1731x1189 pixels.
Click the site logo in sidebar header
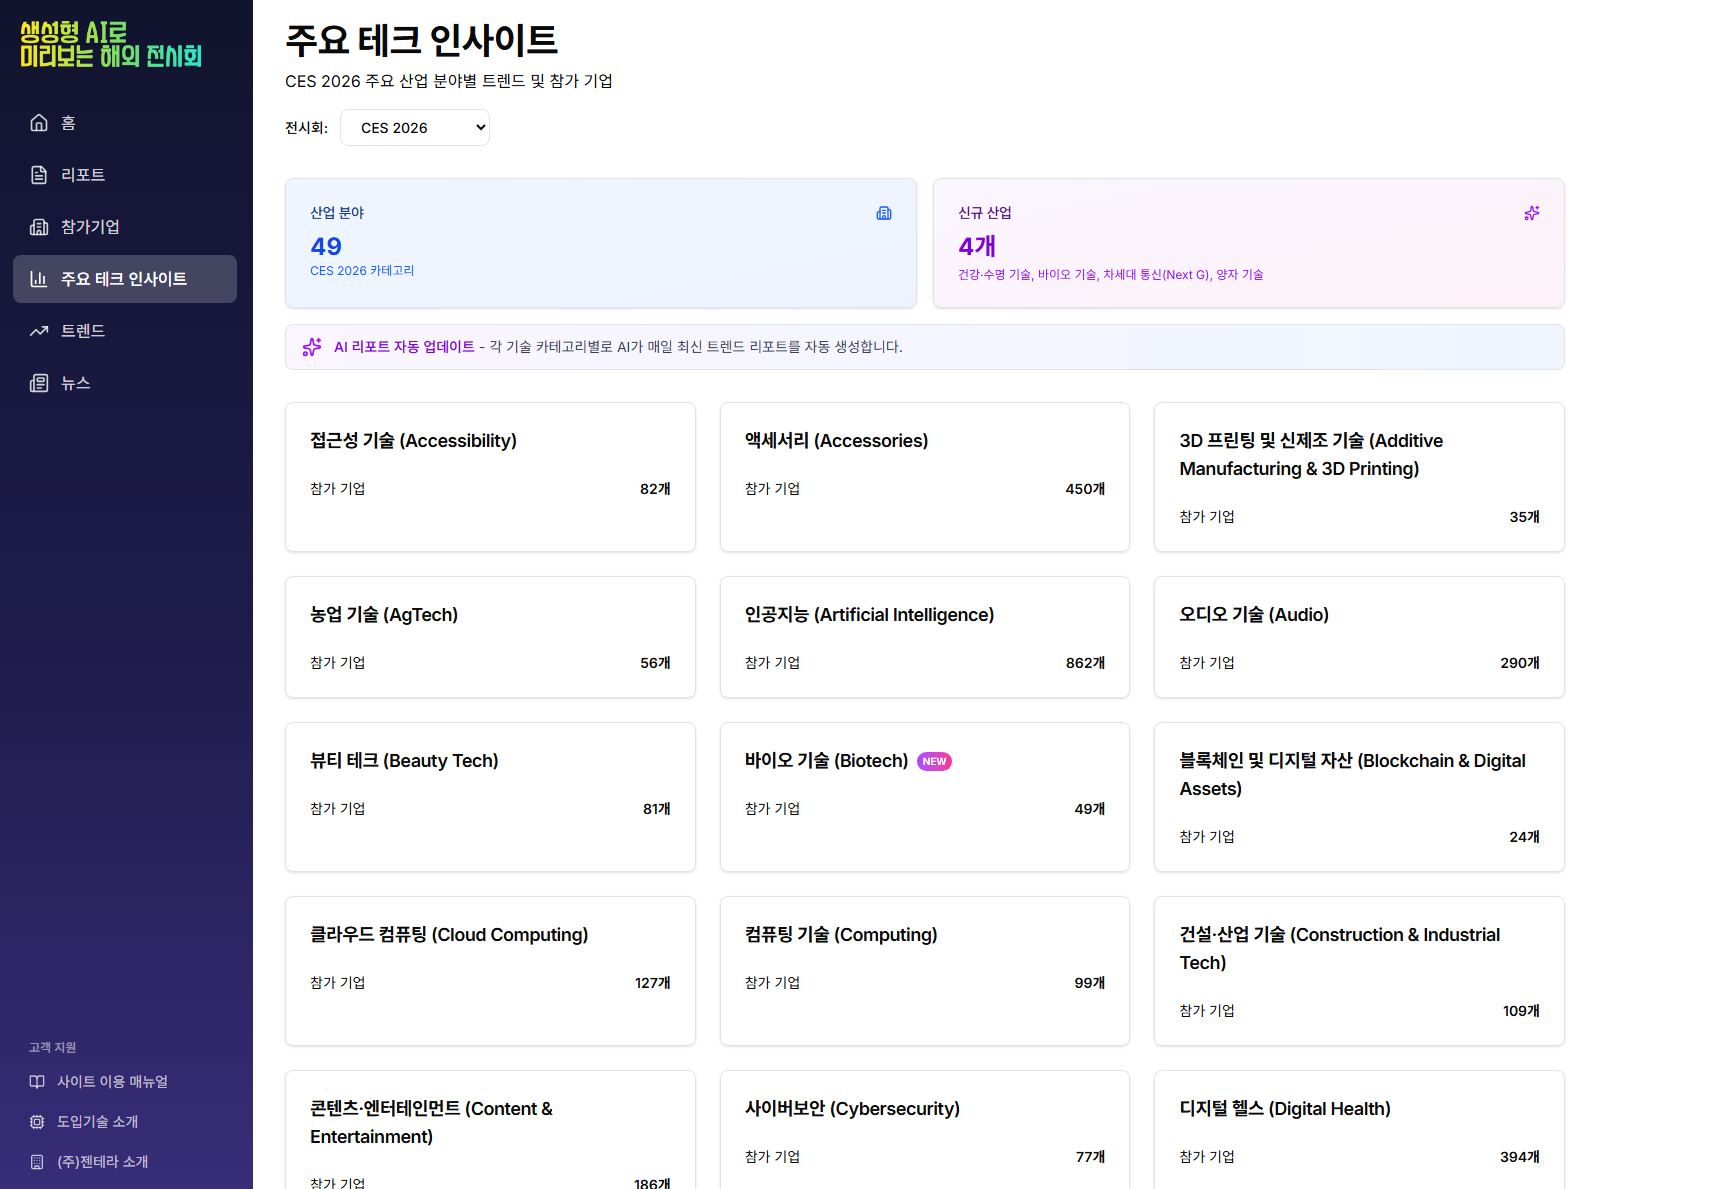(x=111, y=45)
